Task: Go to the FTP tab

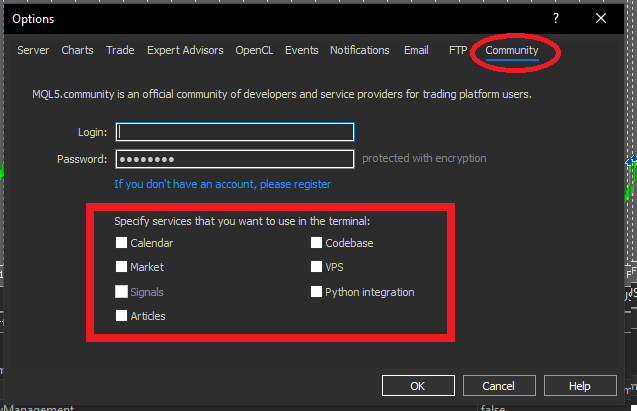Action: click(x=458, y=50)
